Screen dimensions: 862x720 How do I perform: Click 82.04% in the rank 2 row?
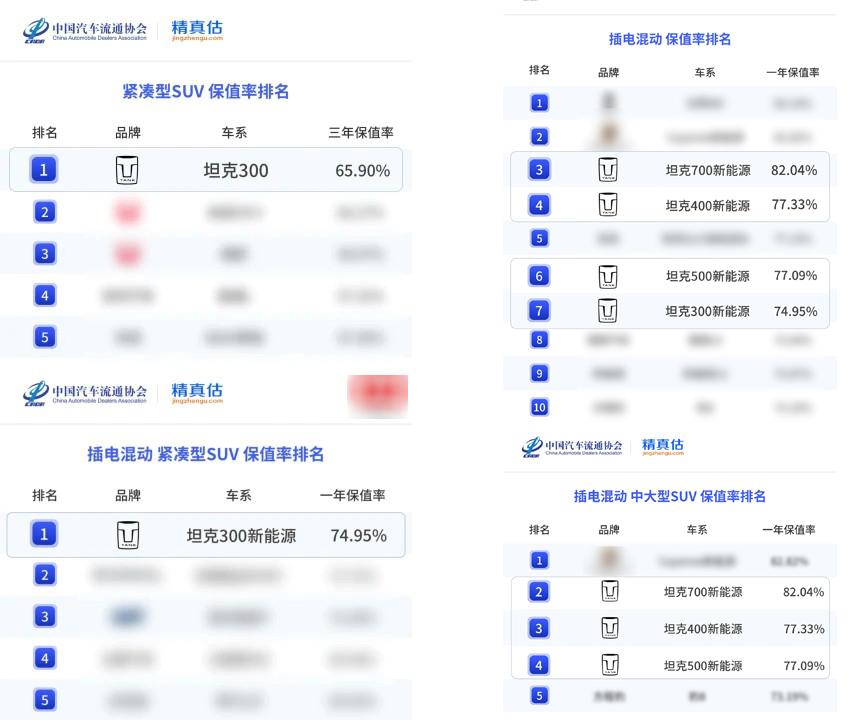pyautogui.click(x=803, y=592)
